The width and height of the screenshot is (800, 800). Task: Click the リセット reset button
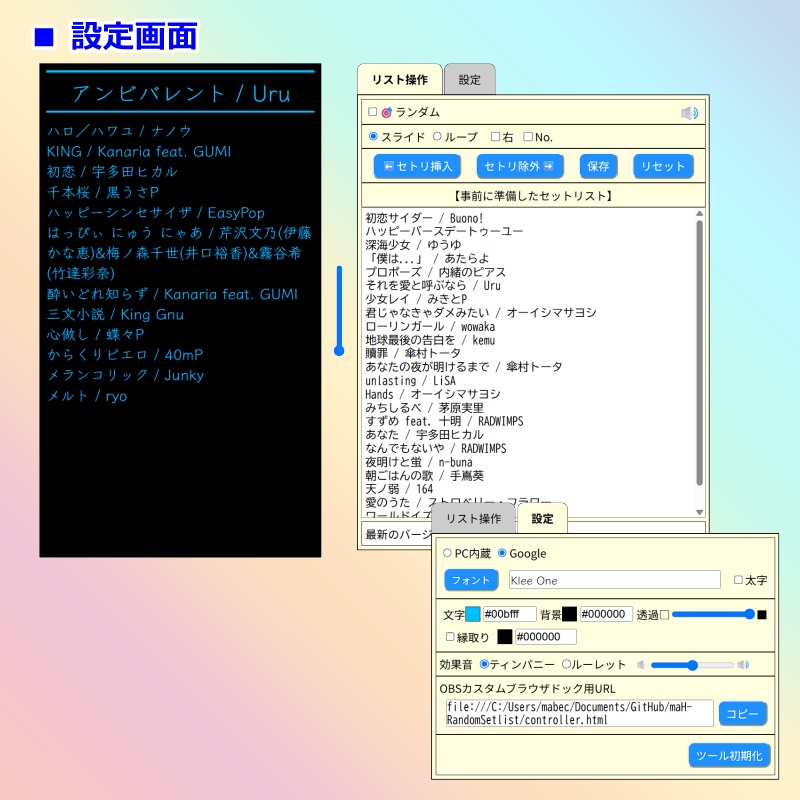(663, 166)
